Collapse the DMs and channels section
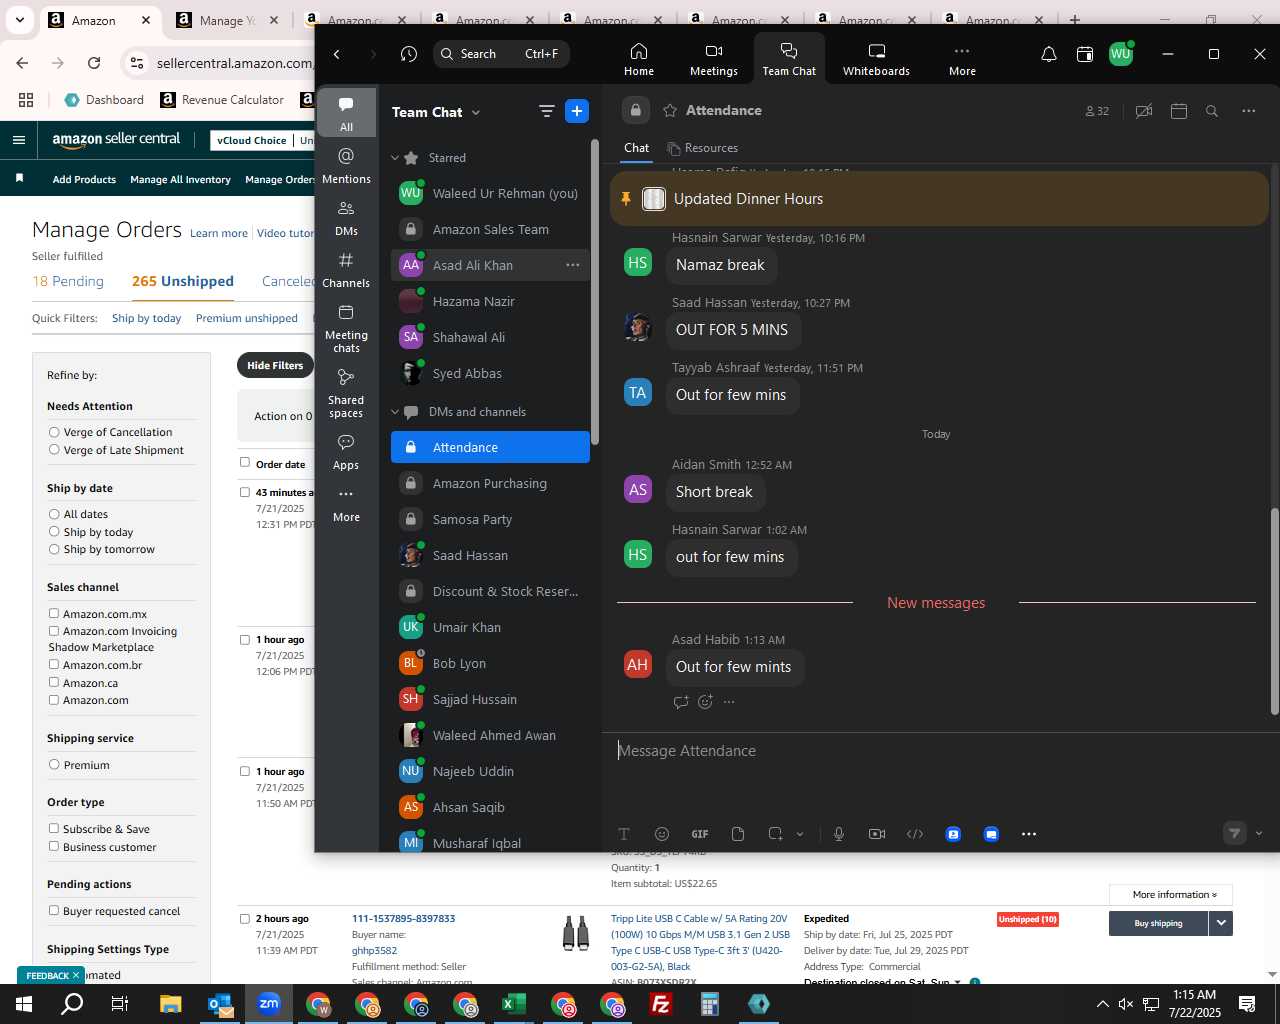 (395, 412)
